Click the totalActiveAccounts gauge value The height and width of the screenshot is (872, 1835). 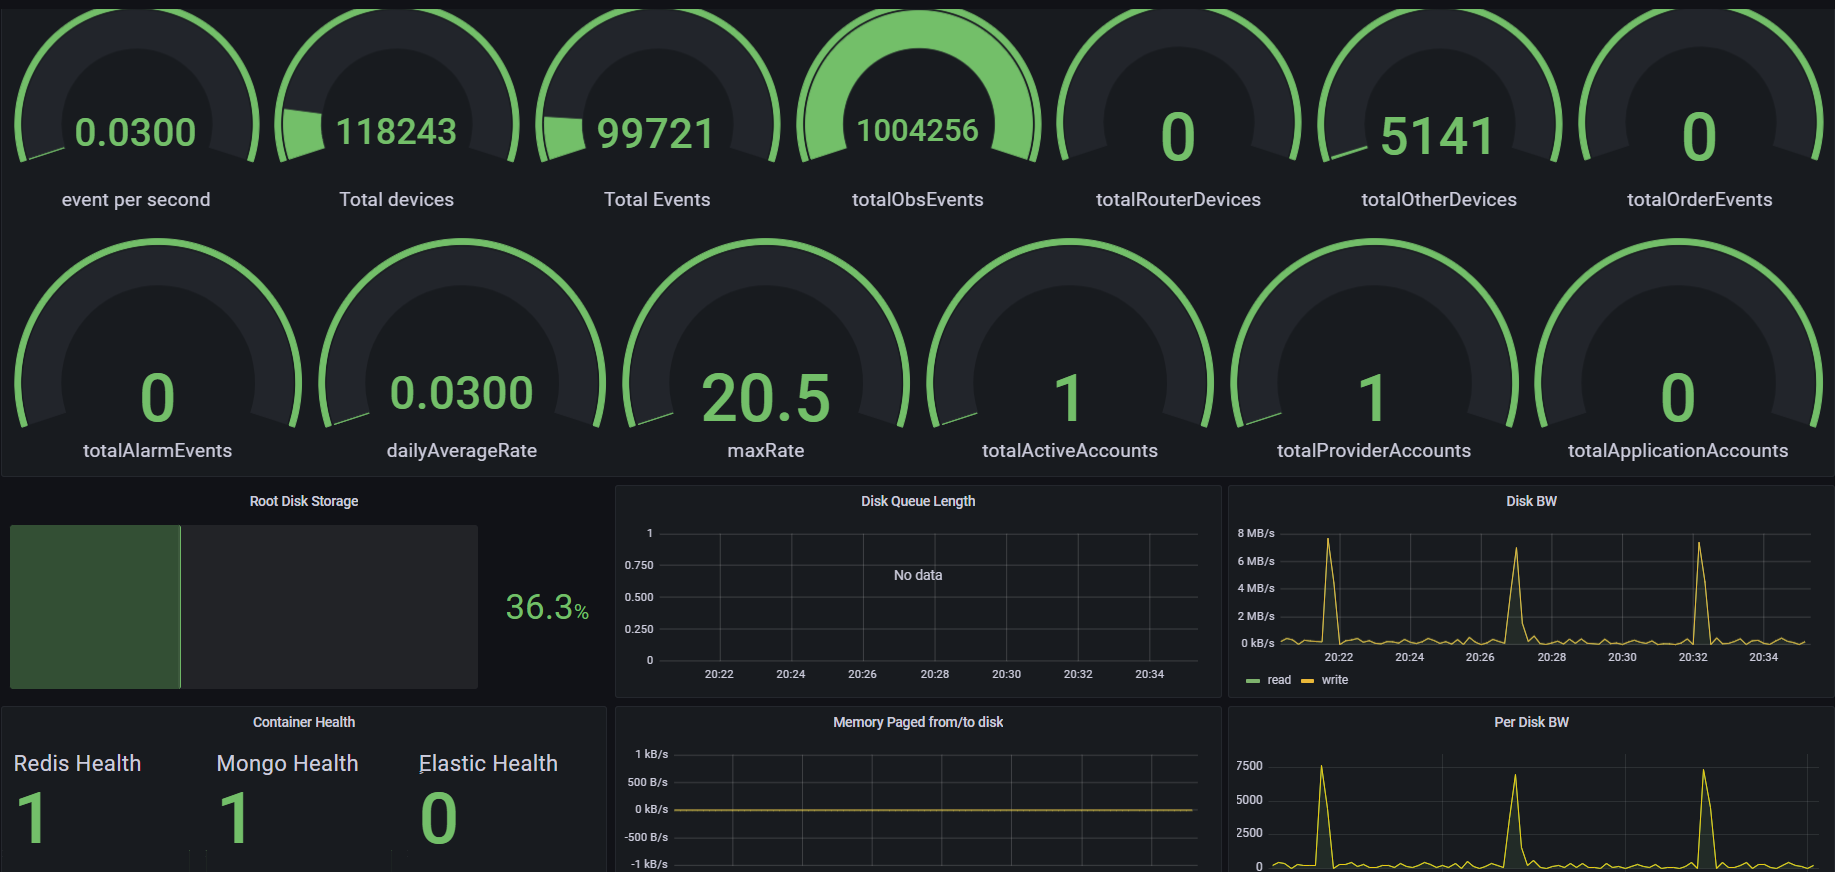click(x=1069, y=398)
